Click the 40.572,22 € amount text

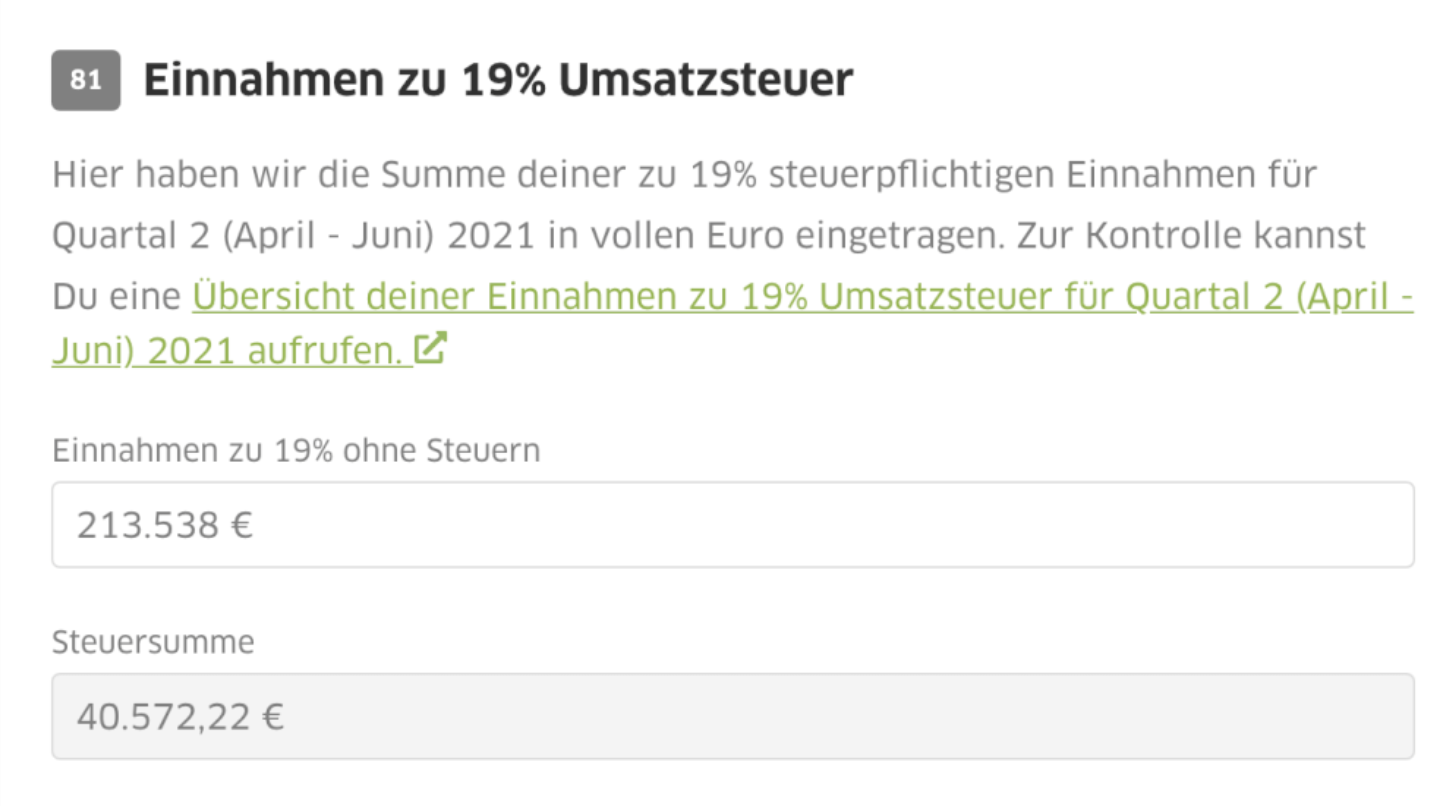point(180,717)
